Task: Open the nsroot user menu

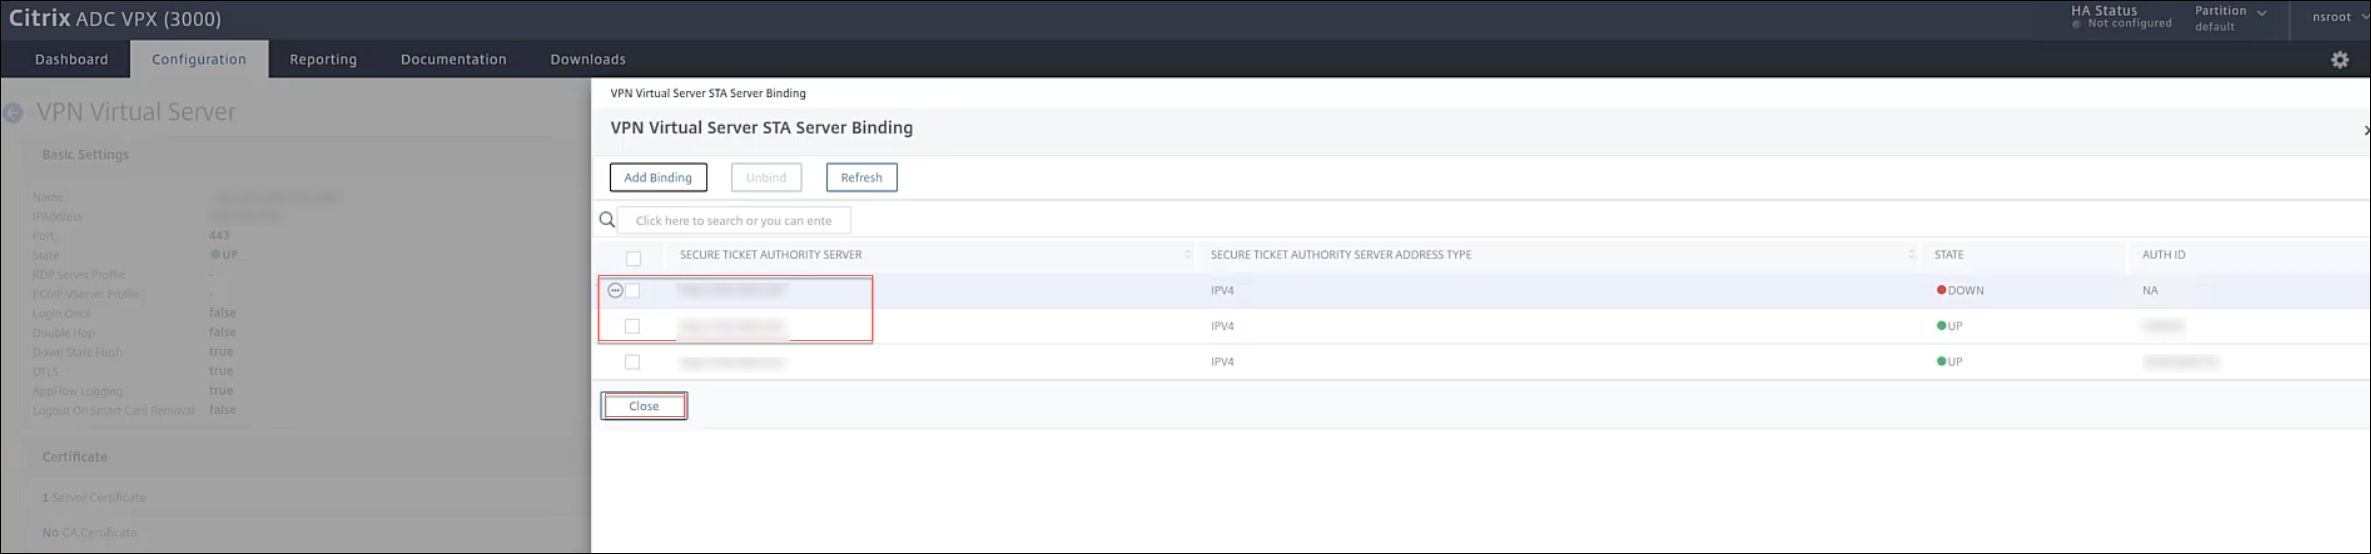Action: pyautogui.click(x=2339, y=17)
